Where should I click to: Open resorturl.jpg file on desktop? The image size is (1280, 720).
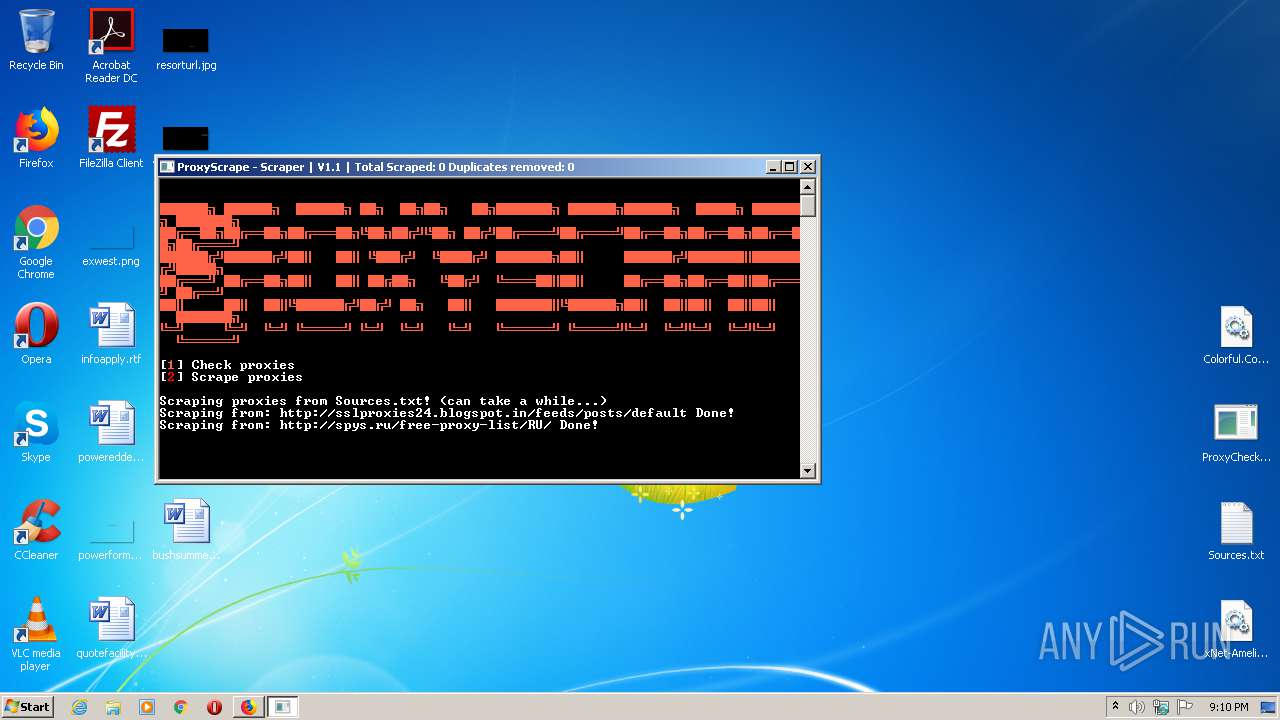click(x=186, y=48)
